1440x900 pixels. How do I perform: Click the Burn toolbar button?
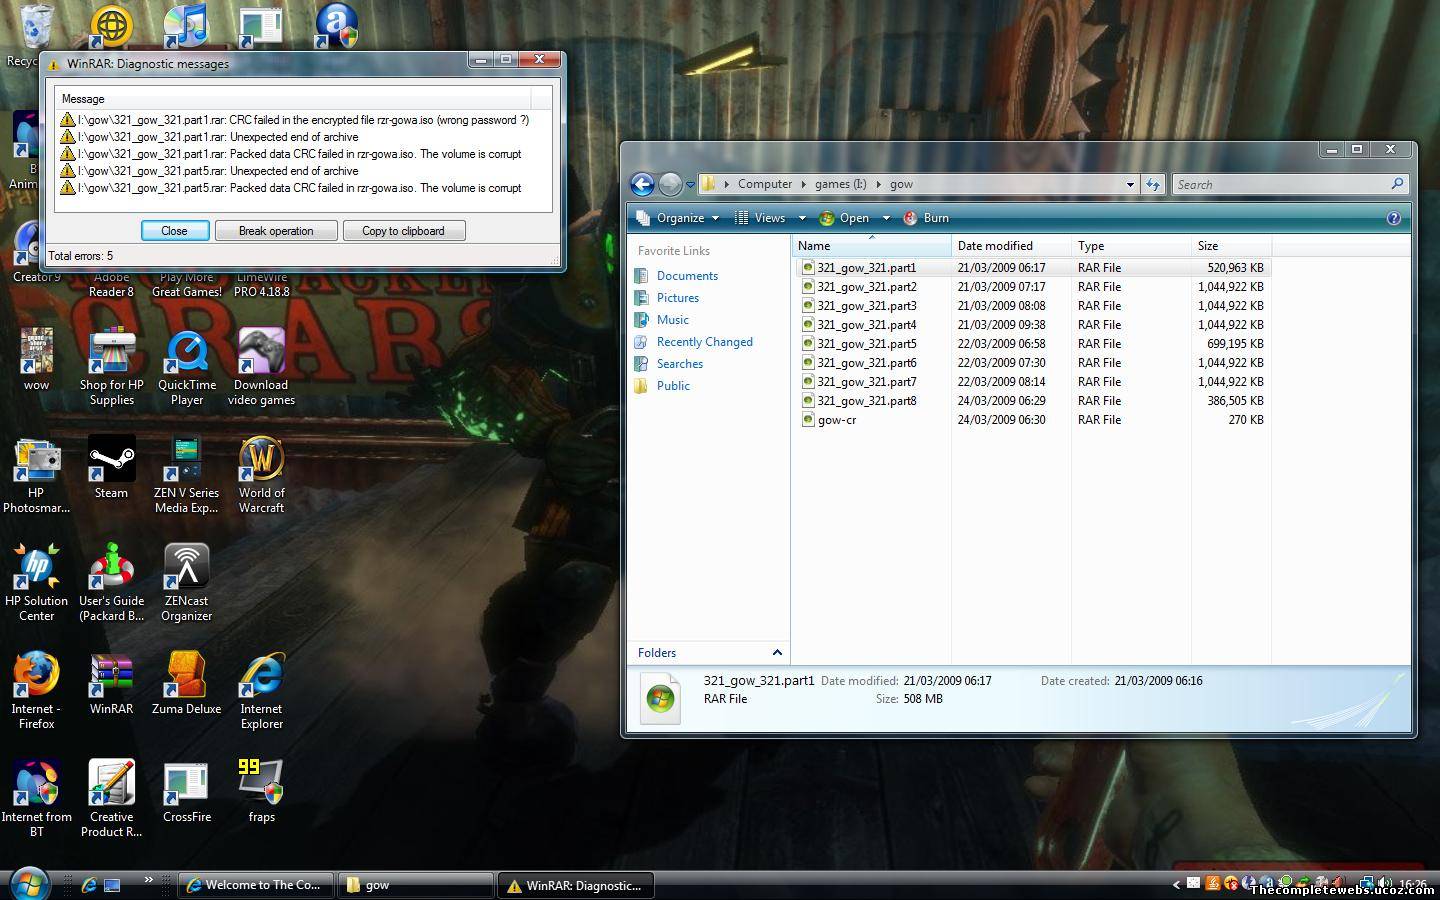[926, 218]
